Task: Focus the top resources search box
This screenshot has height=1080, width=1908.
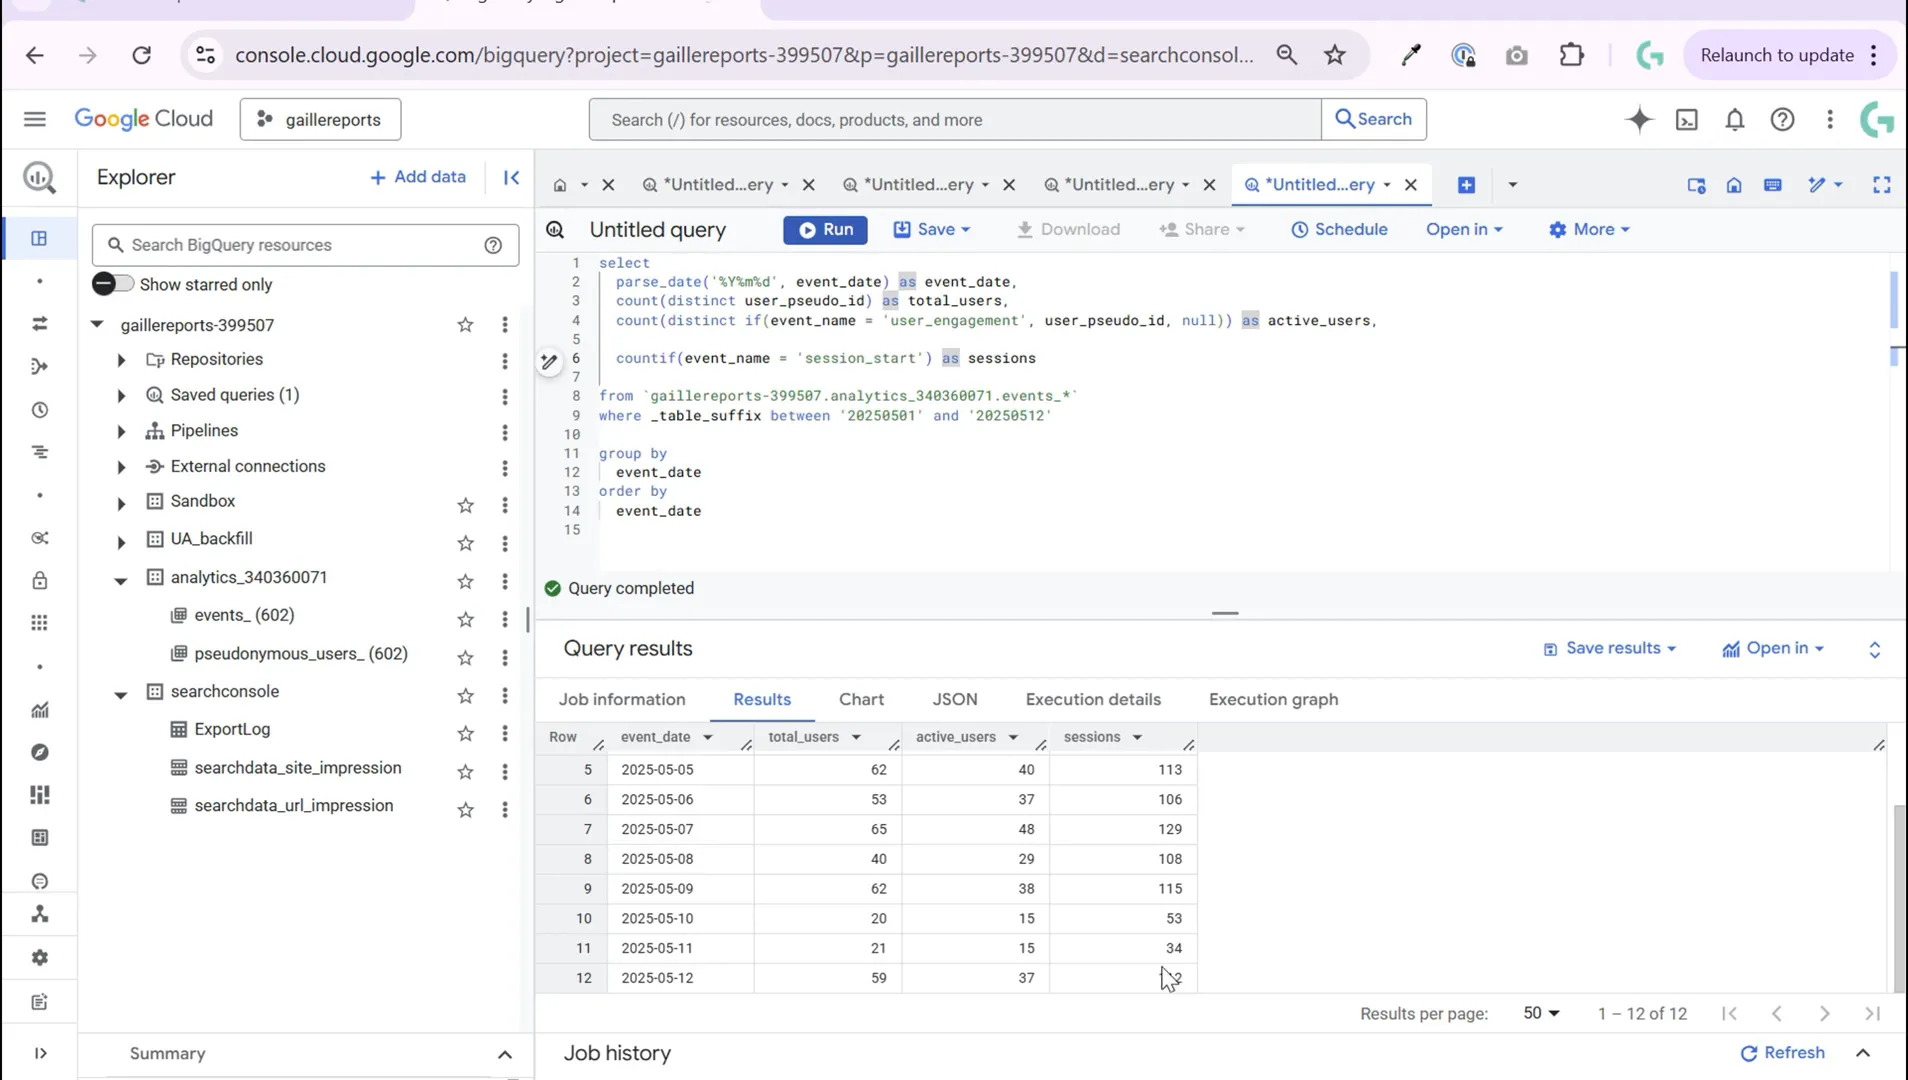Action: [x=955, y=120]
